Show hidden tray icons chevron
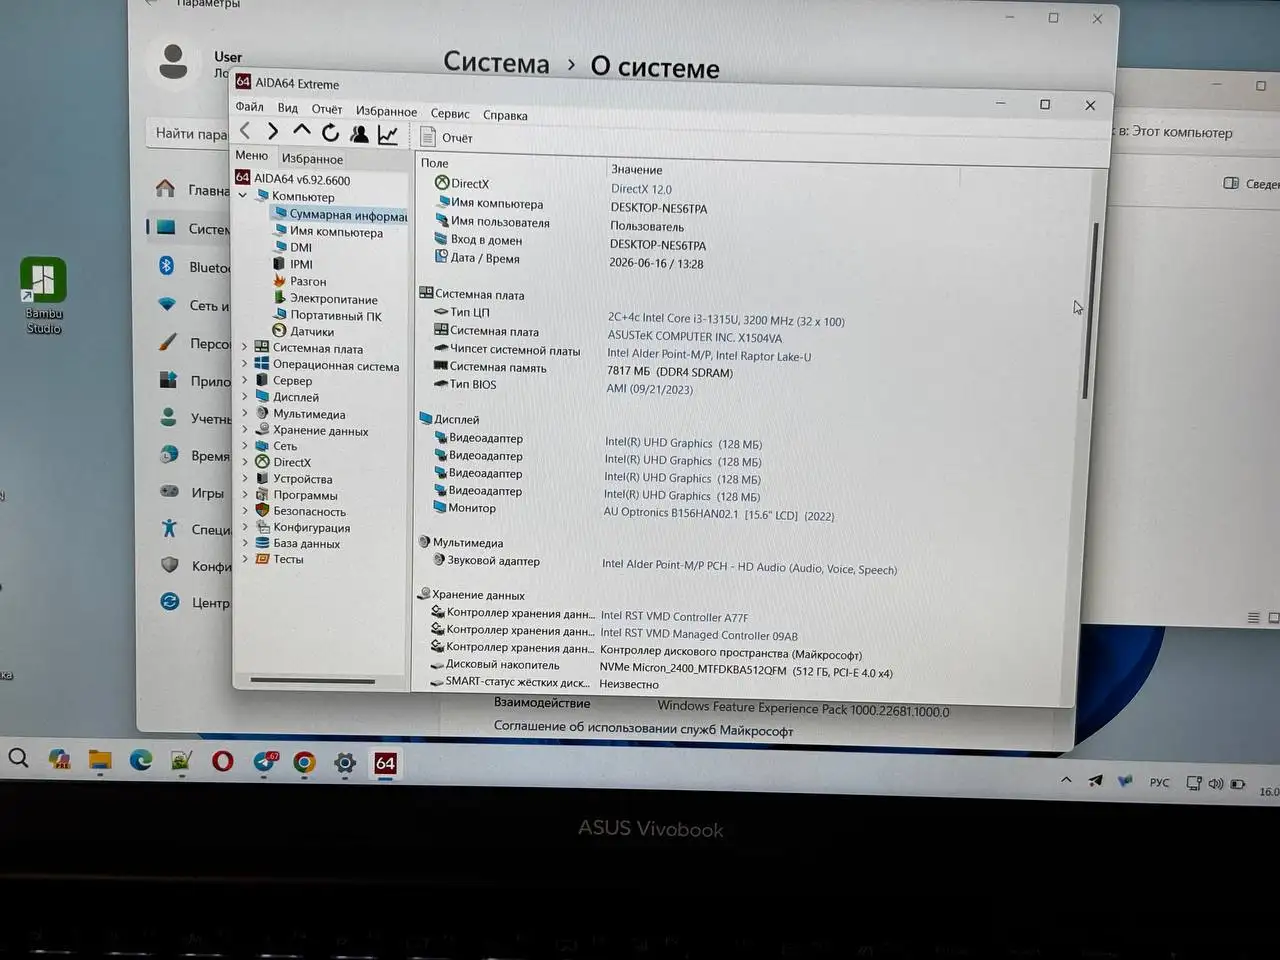1280x960 pixels. 1066,780
